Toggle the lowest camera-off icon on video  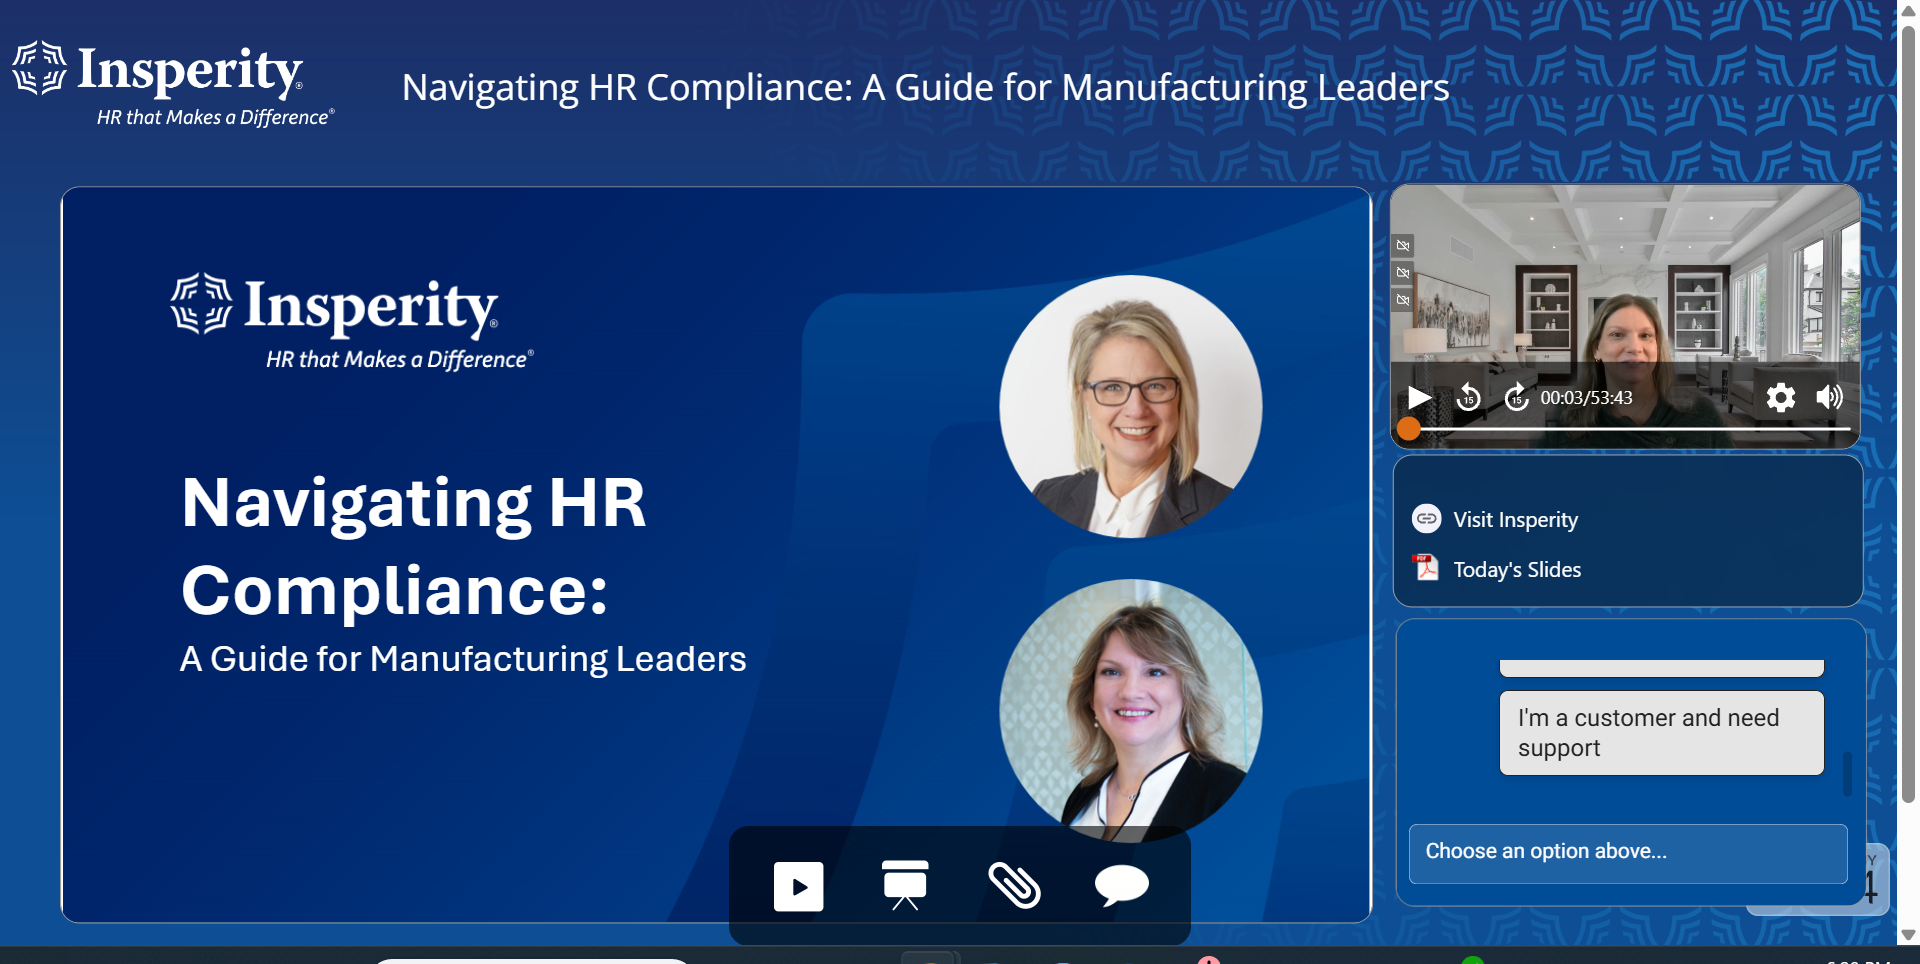click(1403, 299)
